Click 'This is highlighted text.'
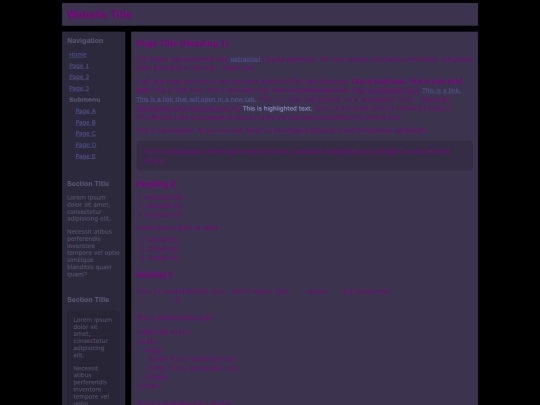 coord(277,108)
